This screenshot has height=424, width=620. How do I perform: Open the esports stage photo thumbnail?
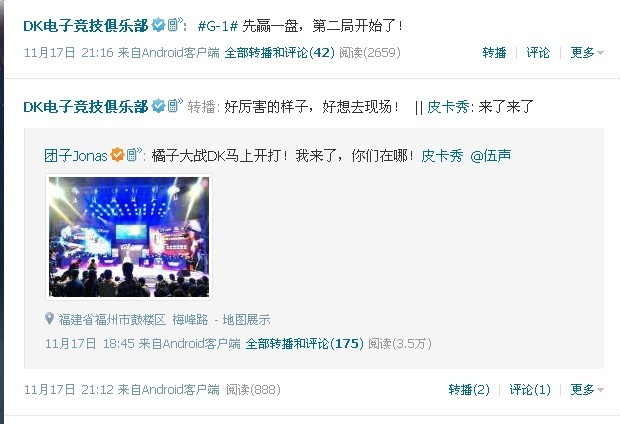pyautogui.click(x=129, y=237)
